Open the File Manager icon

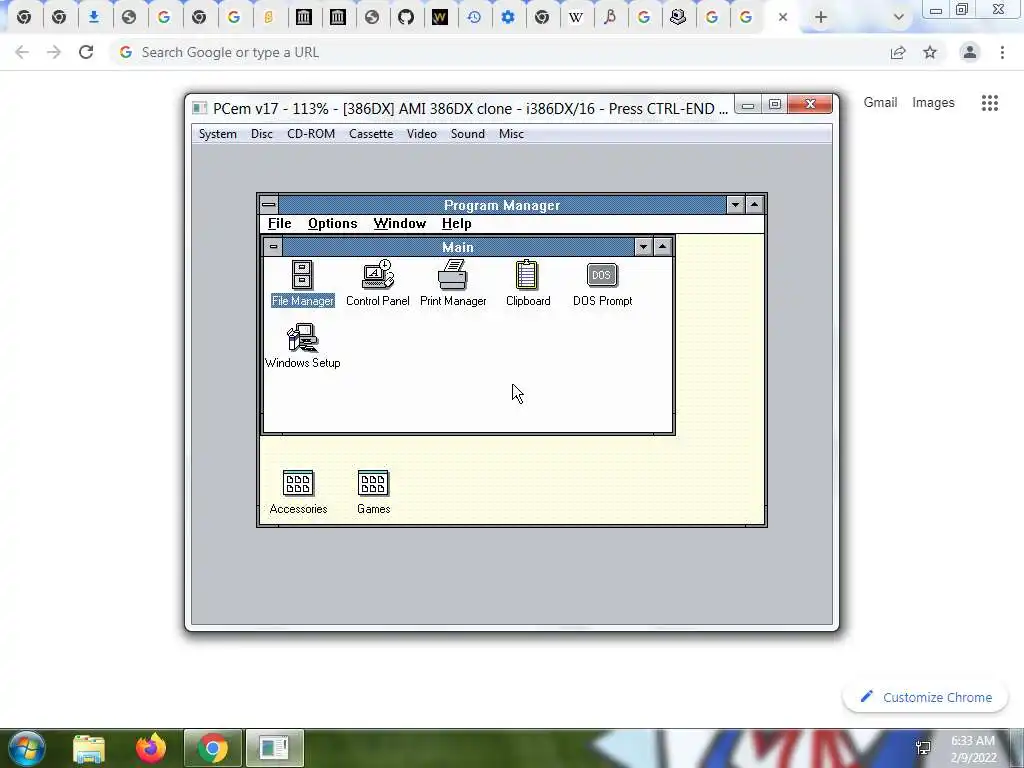click(302, 283)
